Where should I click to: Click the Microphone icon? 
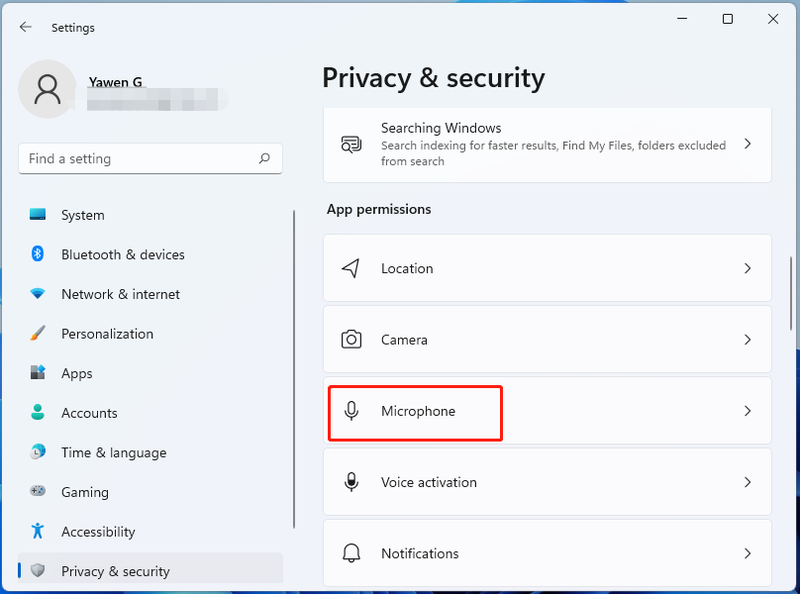point(351,411)
